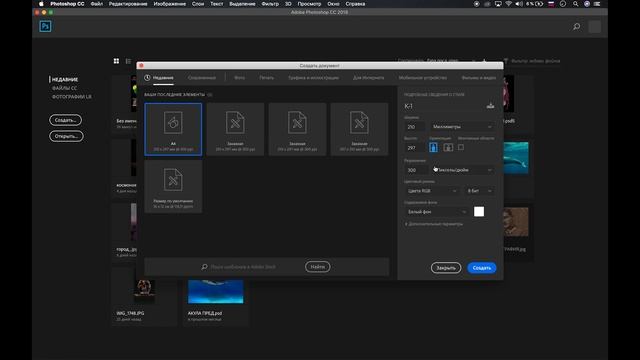
Task: Click the white background color swatch
Action: click(x=479, y=211)
